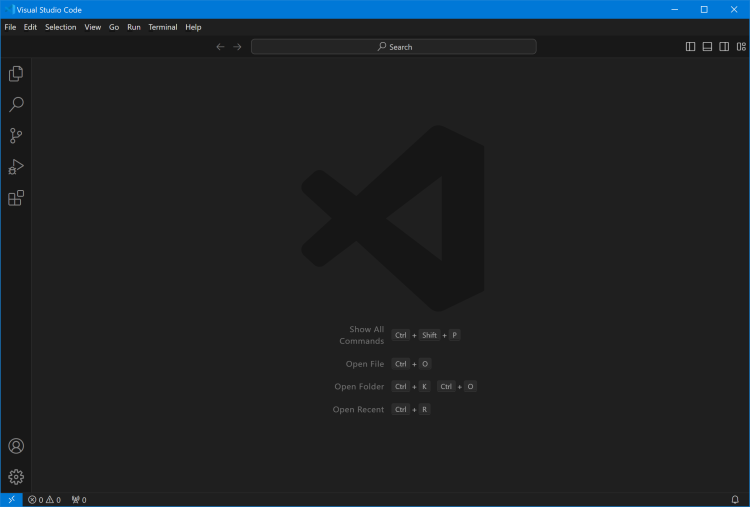Open the Source Control view
This screenshot has height=507, width=750.
[x=16, y=136]
